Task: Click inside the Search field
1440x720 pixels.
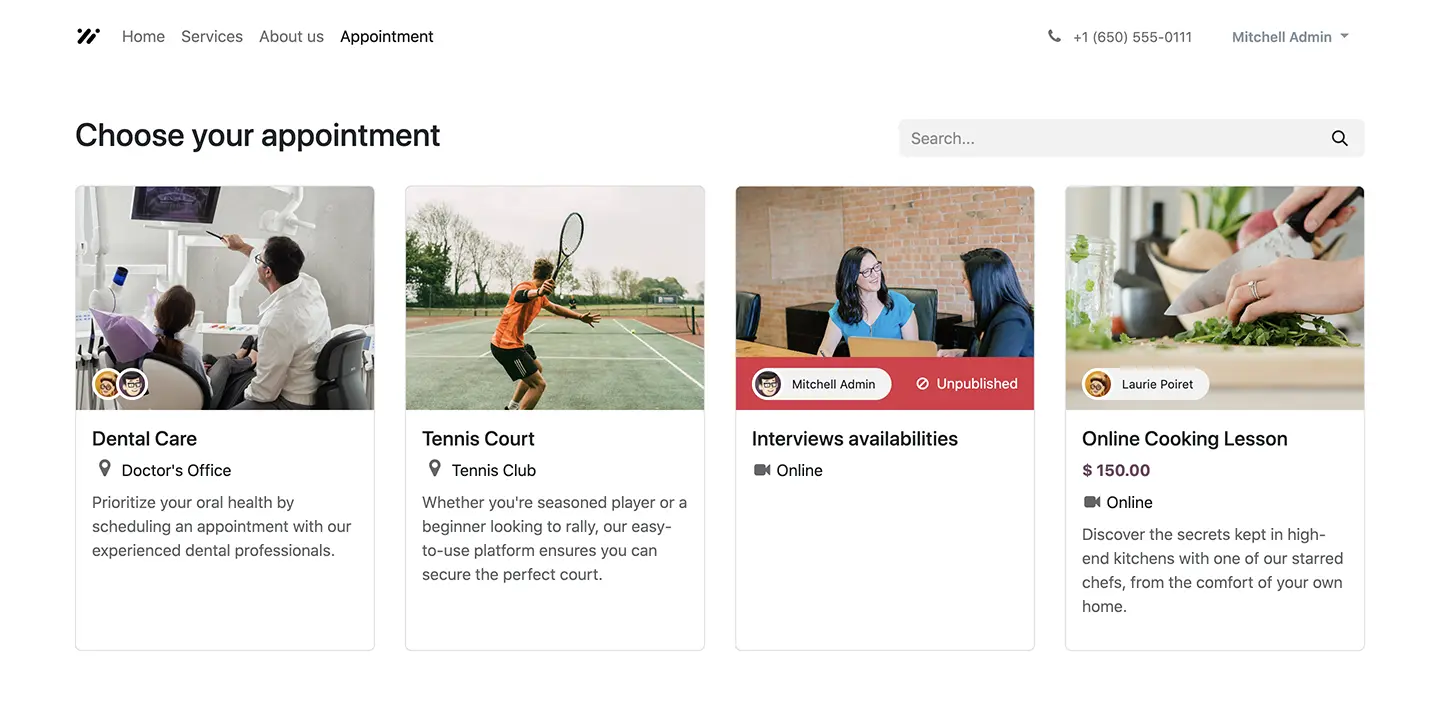Action: (1100, 138)
